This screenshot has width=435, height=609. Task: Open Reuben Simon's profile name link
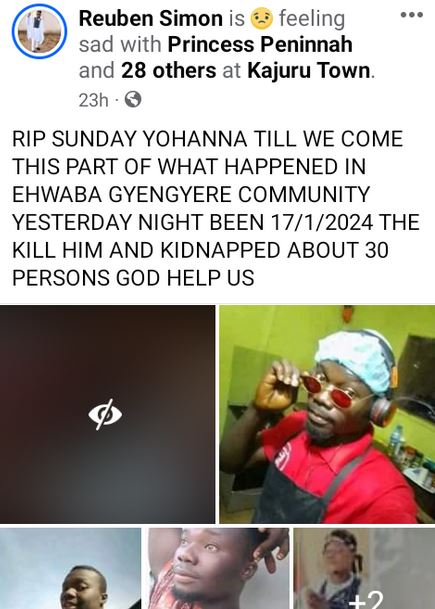[151, 19]
